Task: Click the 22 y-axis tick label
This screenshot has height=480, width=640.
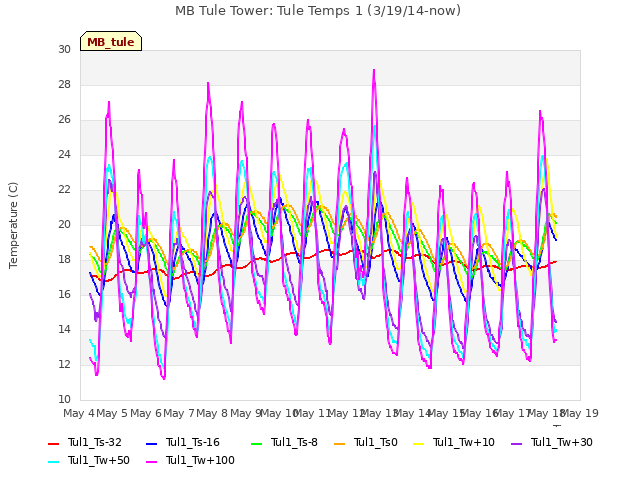Action: coord(64,190)
